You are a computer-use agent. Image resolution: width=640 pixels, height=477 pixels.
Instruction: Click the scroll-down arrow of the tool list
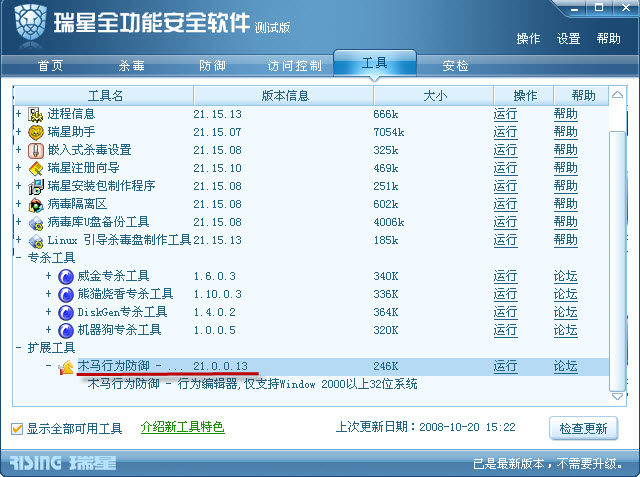[x=618, y=396]
